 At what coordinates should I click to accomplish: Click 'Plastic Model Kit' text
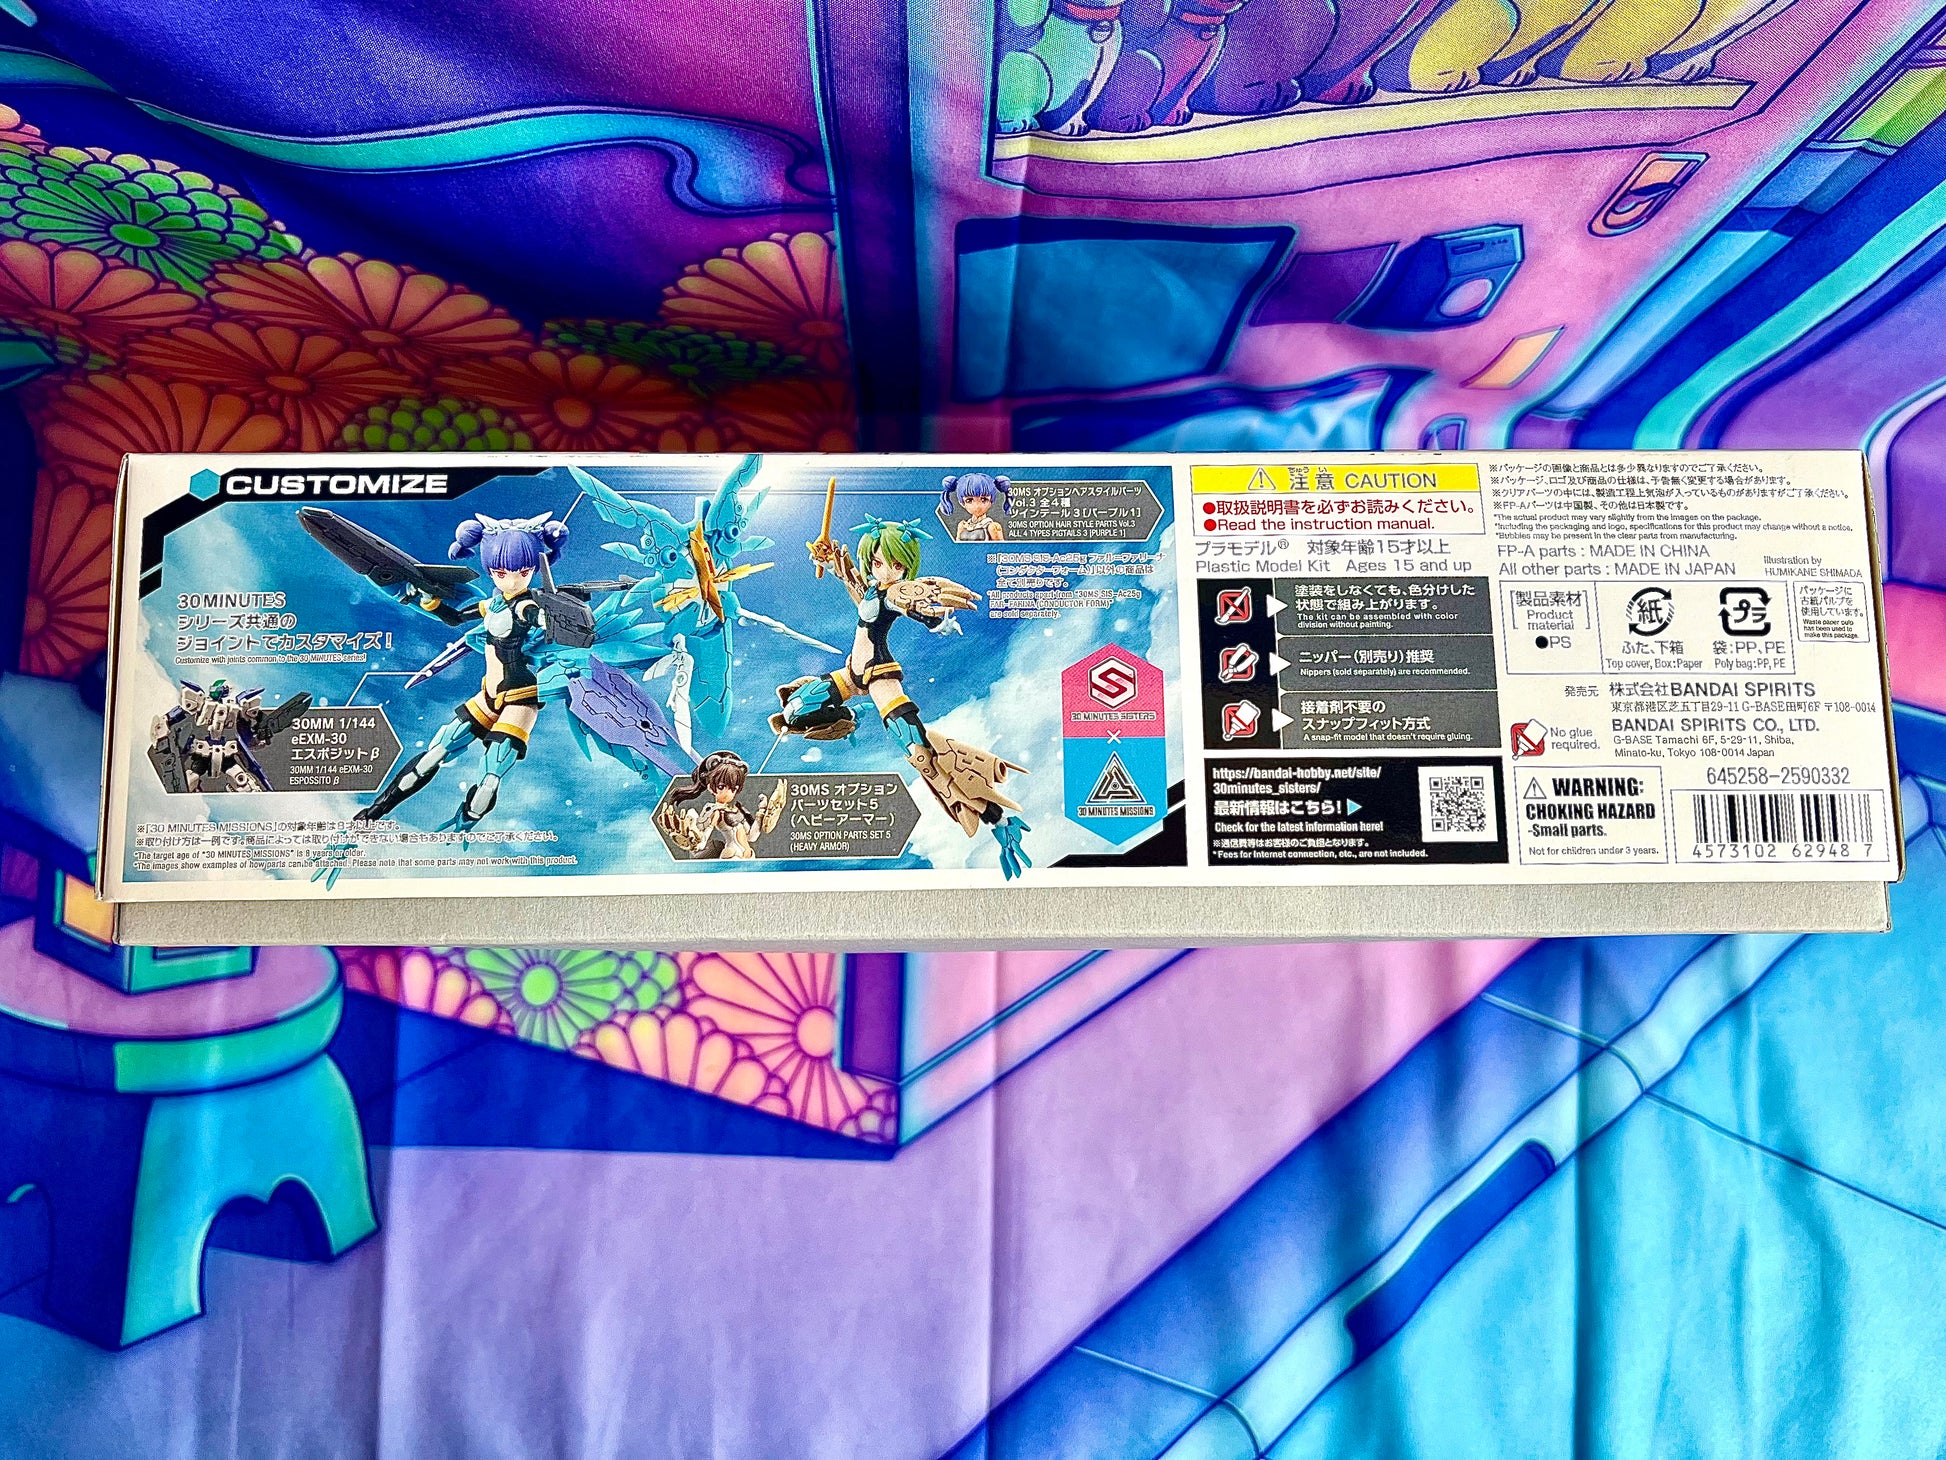click(x=1263, y=566)
